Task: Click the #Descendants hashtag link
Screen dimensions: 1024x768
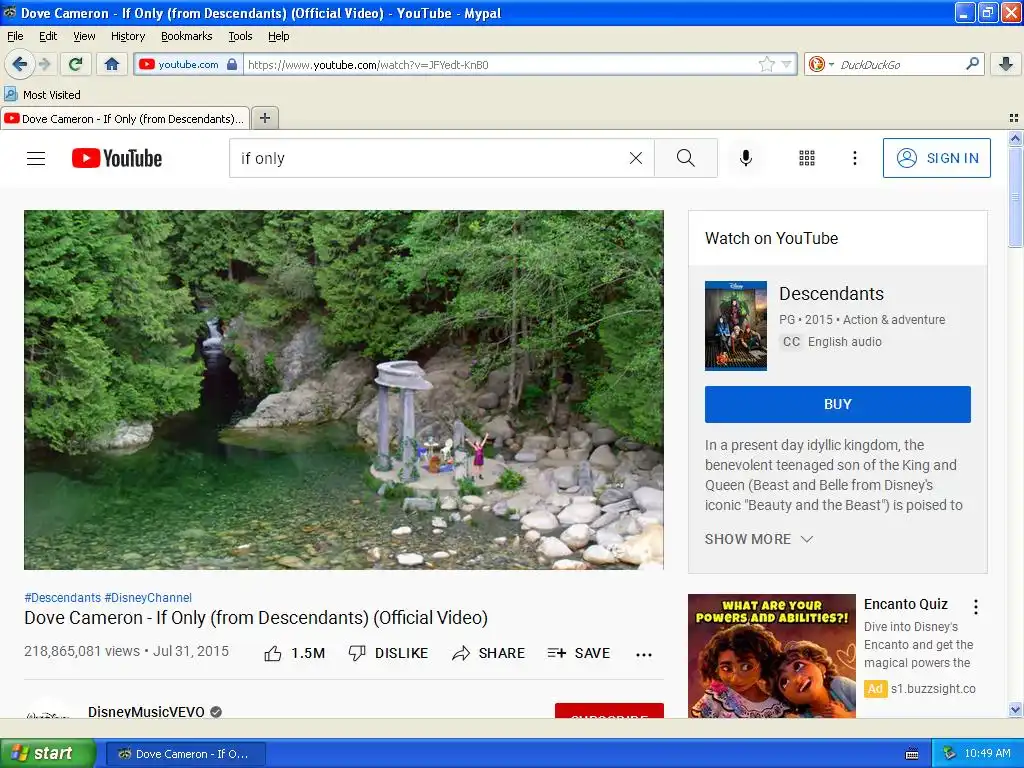Action: 63,597
